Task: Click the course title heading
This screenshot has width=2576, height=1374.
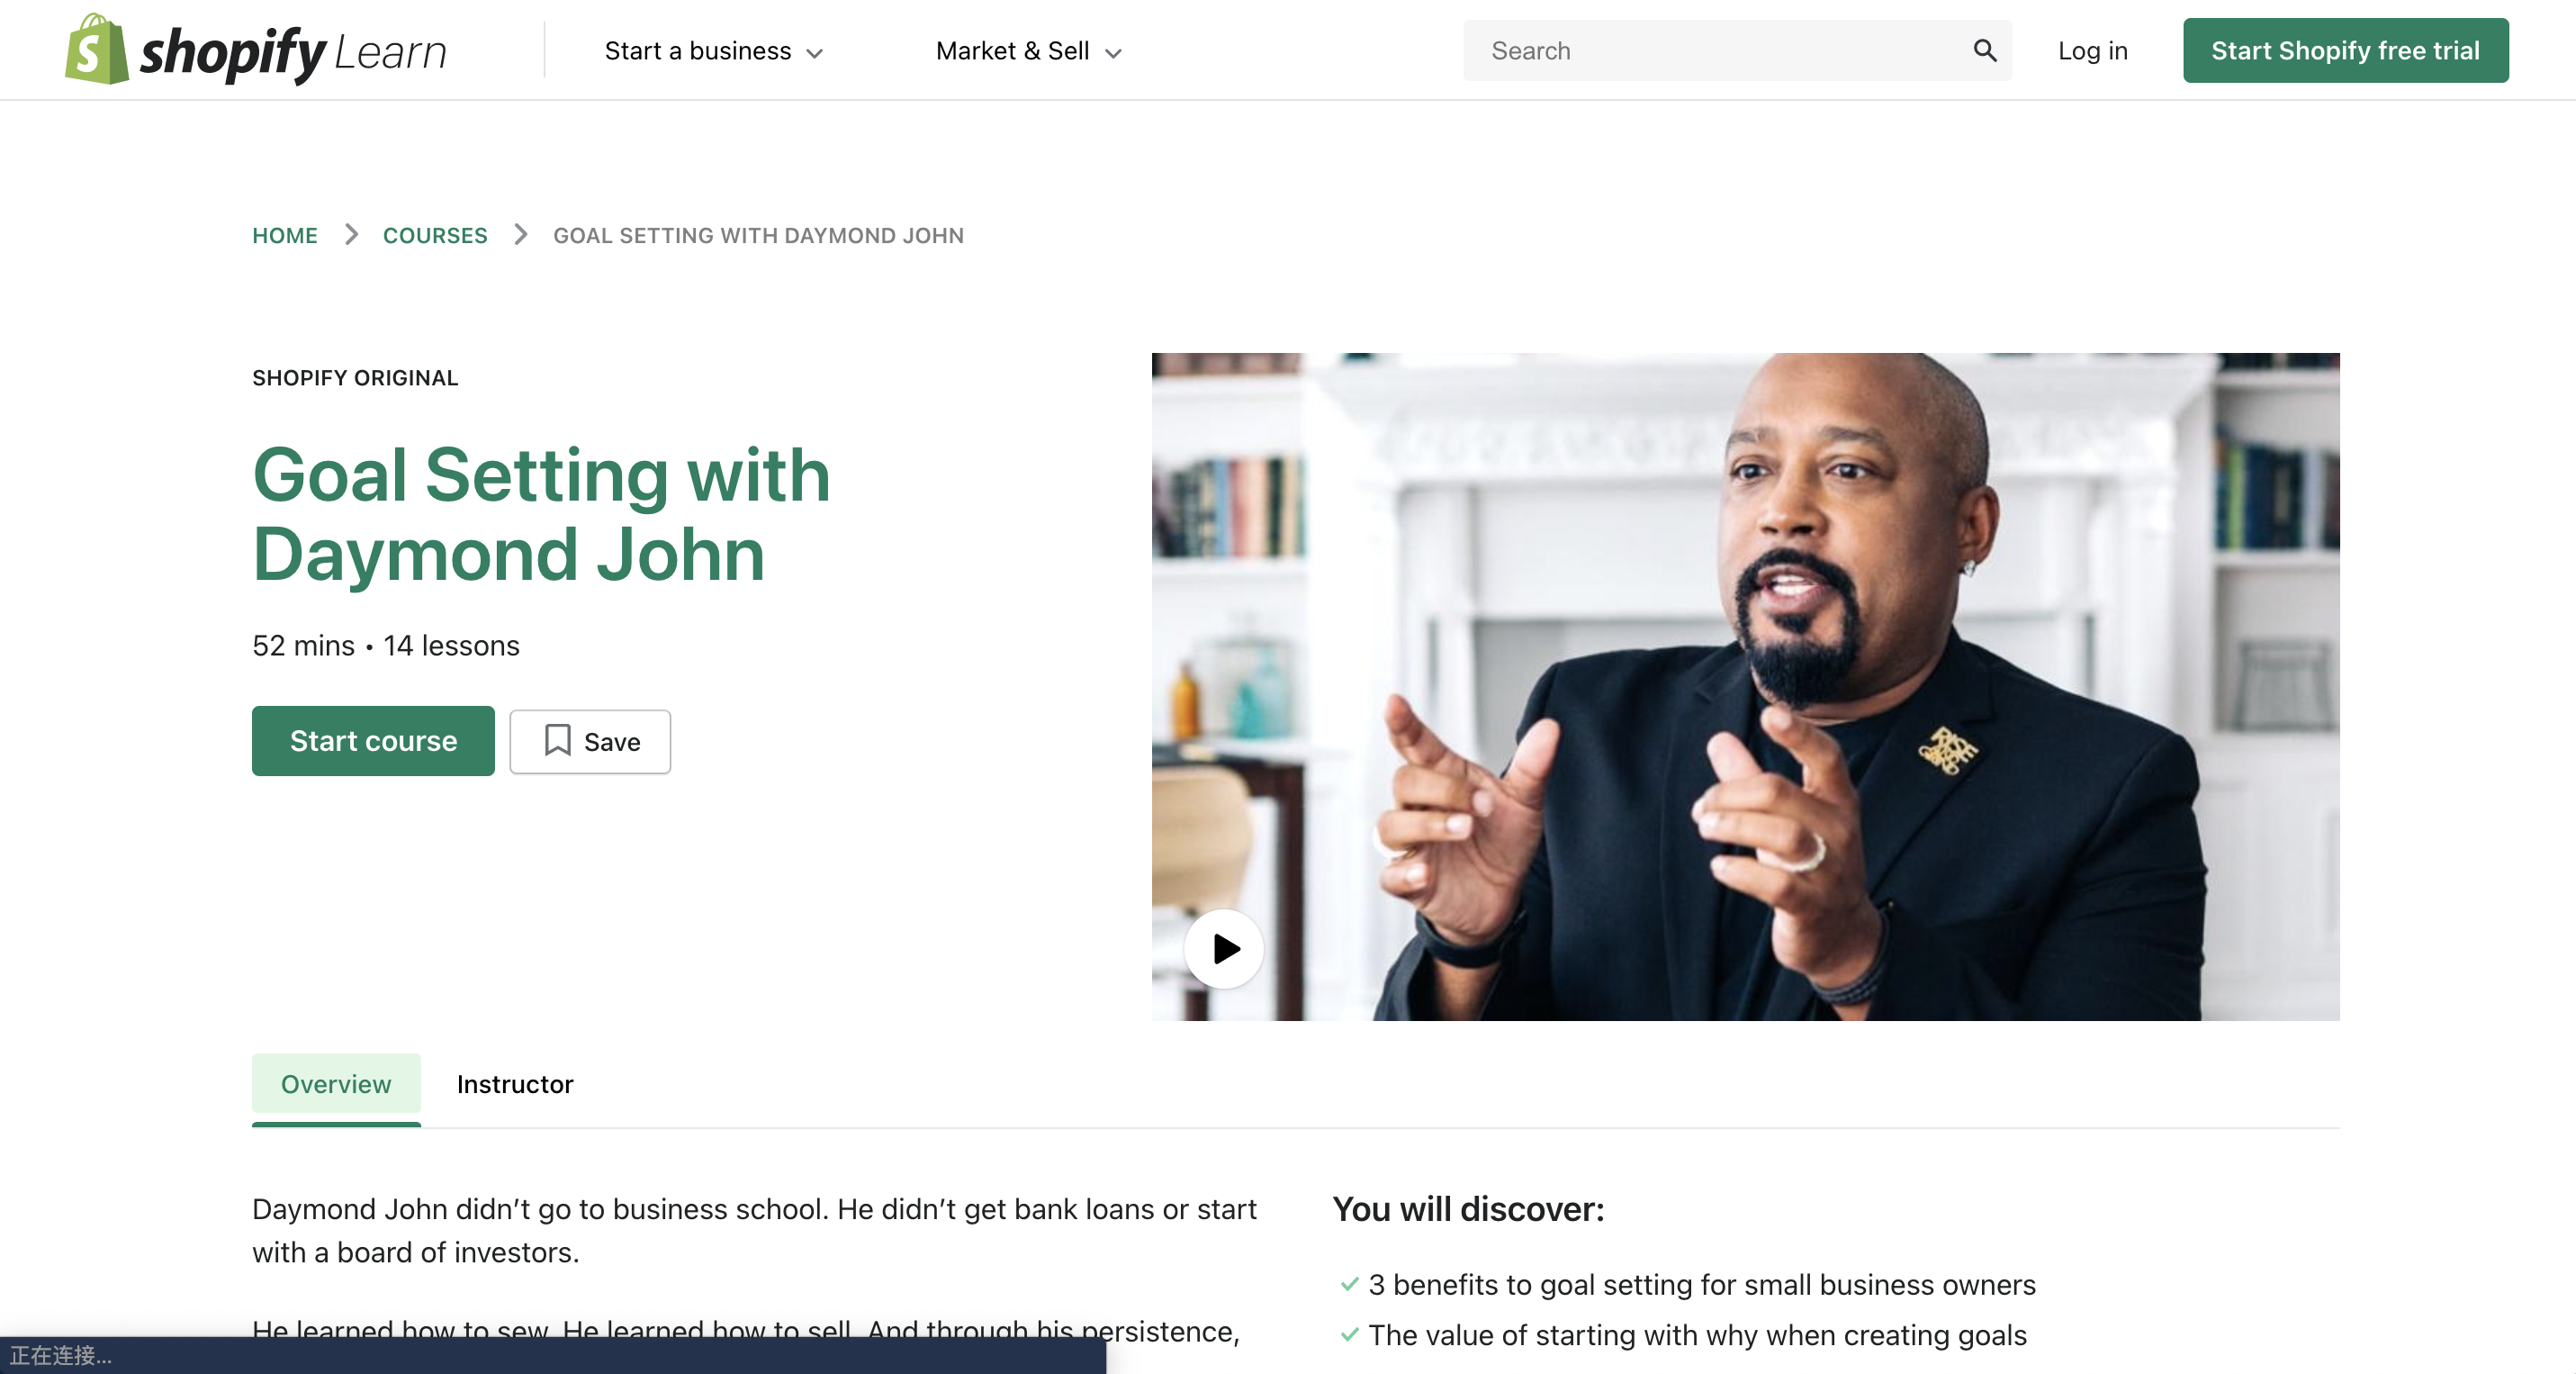Action: (x=541, y=514)
